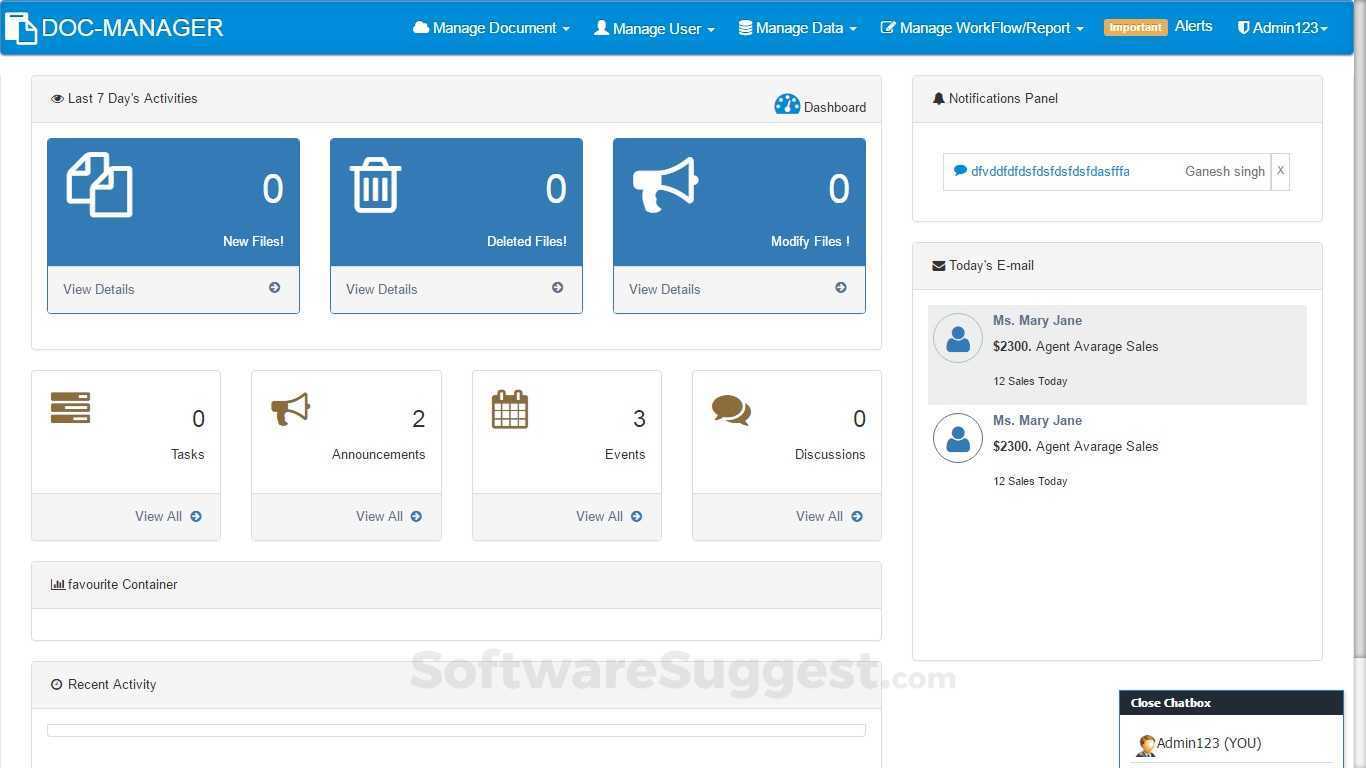Viewport: 1366px width, 768px height.
Task: Click View Details under Deleted Files
Action: [x=381, y=289]
